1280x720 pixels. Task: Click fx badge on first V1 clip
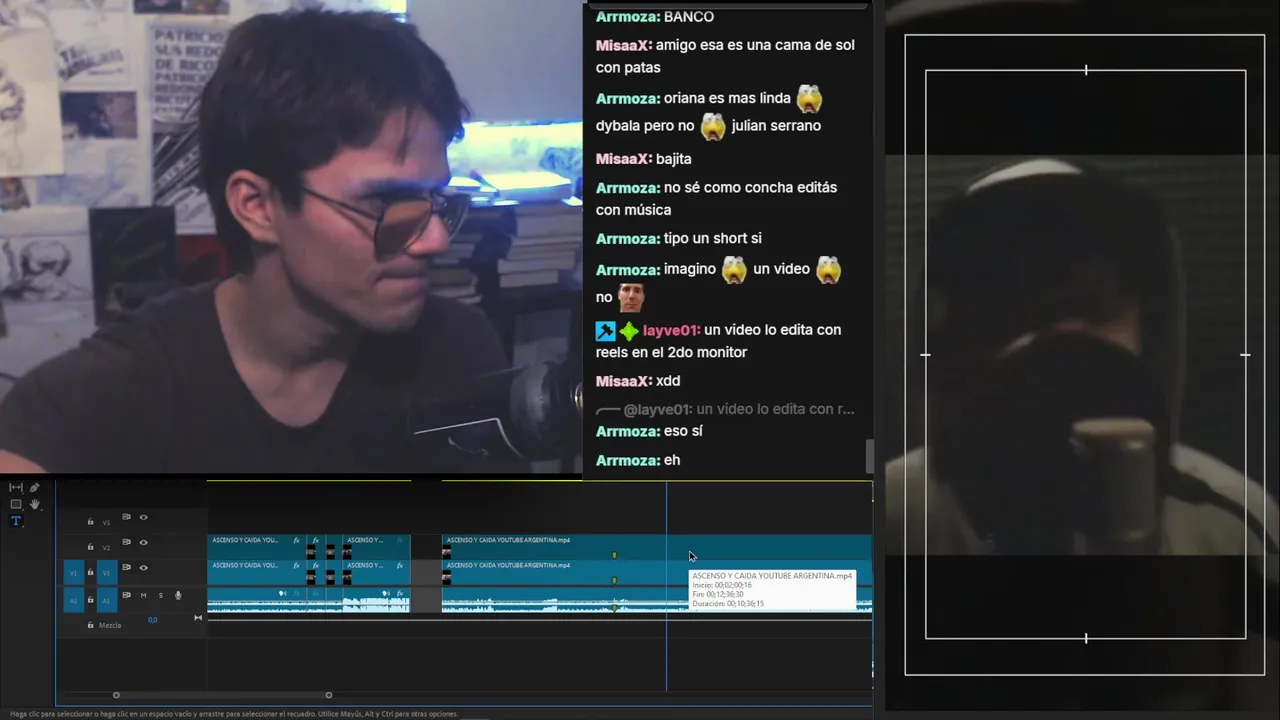click(x=297, y=565)
